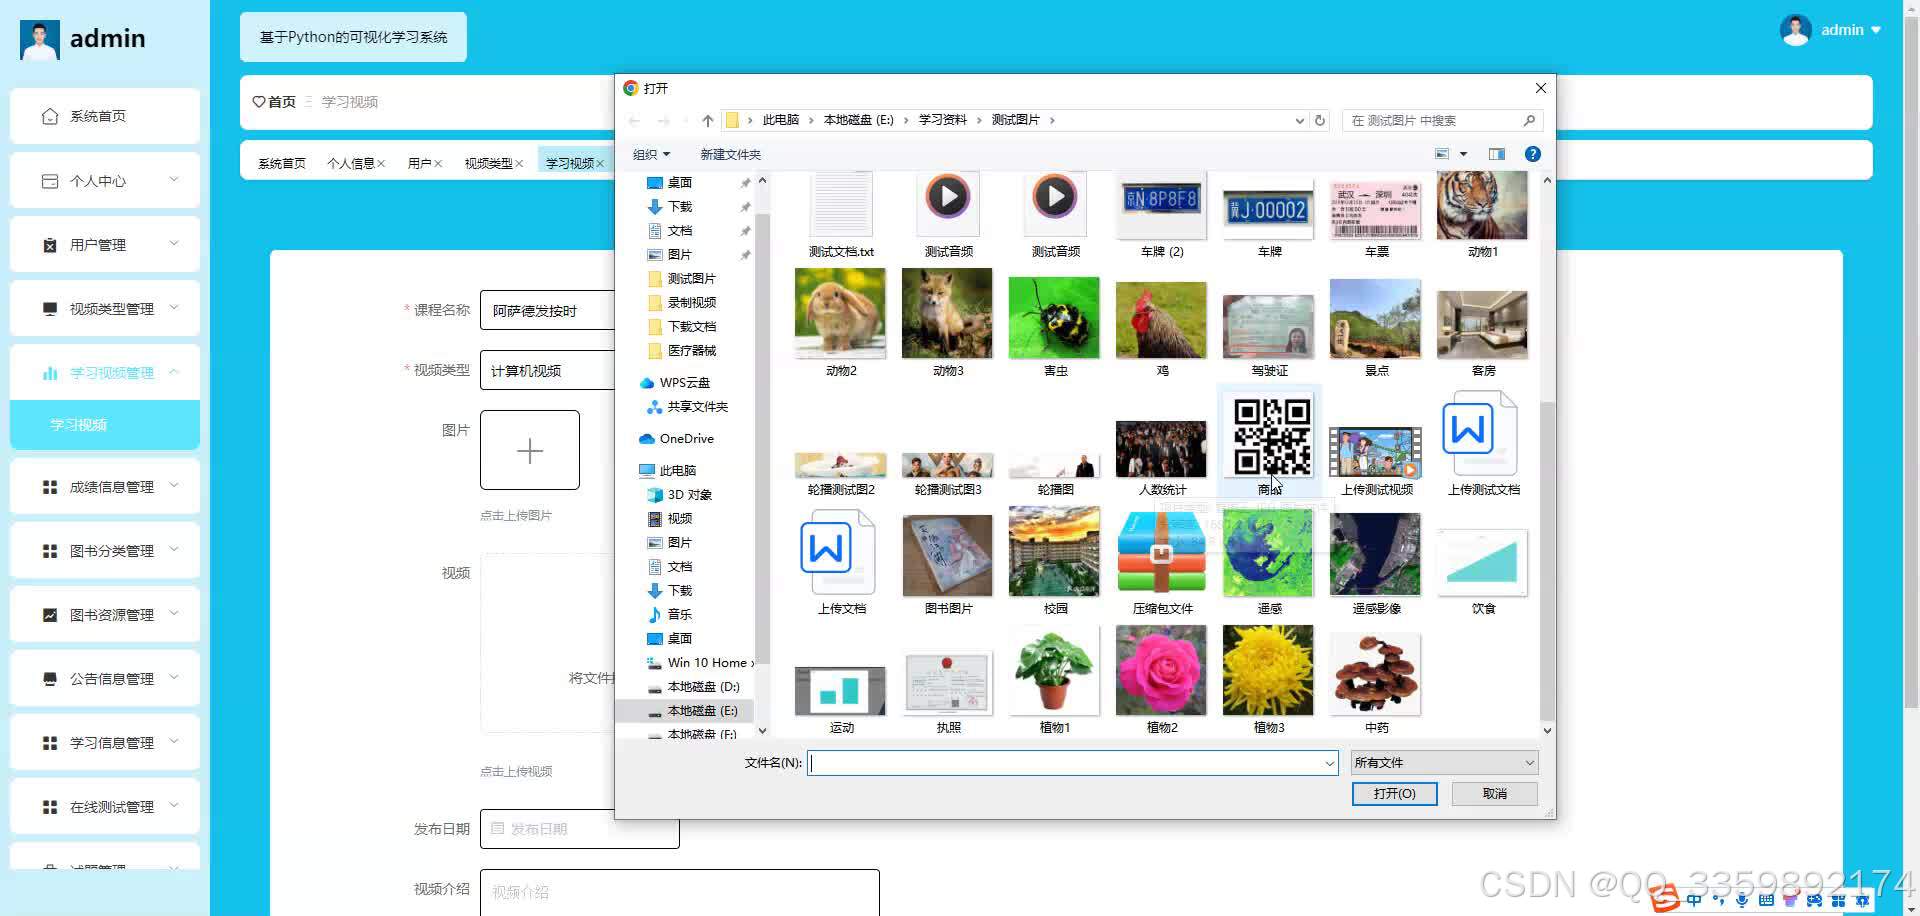Image resolution: width=1920 pixels, height=916 pixels.
Task: Select 此电脑 in the navigation tree
Action: (677, 471)
